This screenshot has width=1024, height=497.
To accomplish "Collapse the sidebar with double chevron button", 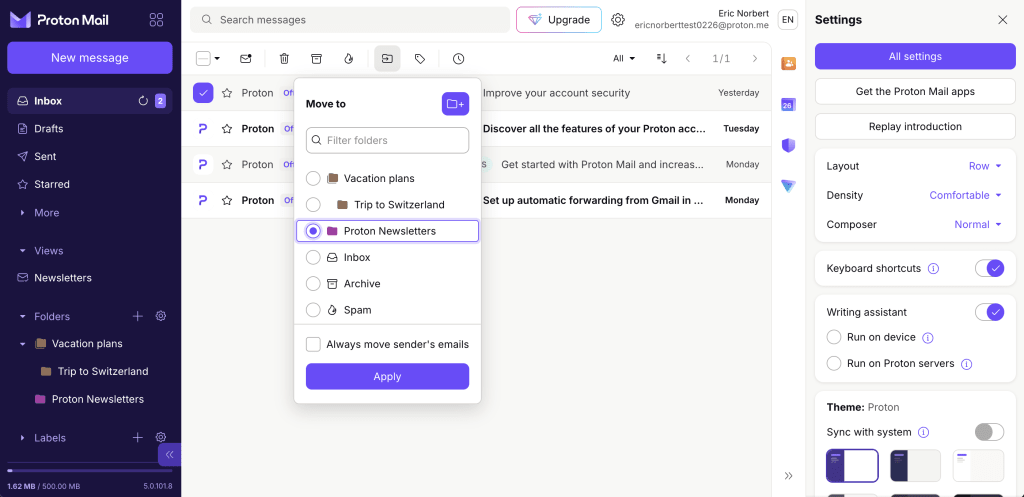I will tap(169, 454).
